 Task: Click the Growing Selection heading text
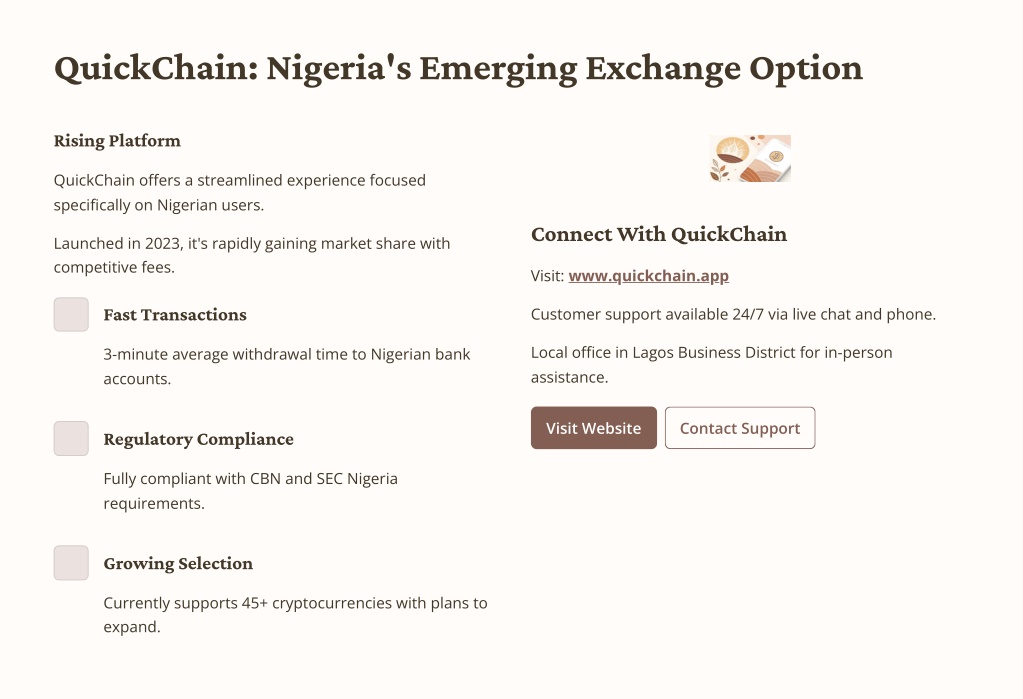(x=178, y=563)
